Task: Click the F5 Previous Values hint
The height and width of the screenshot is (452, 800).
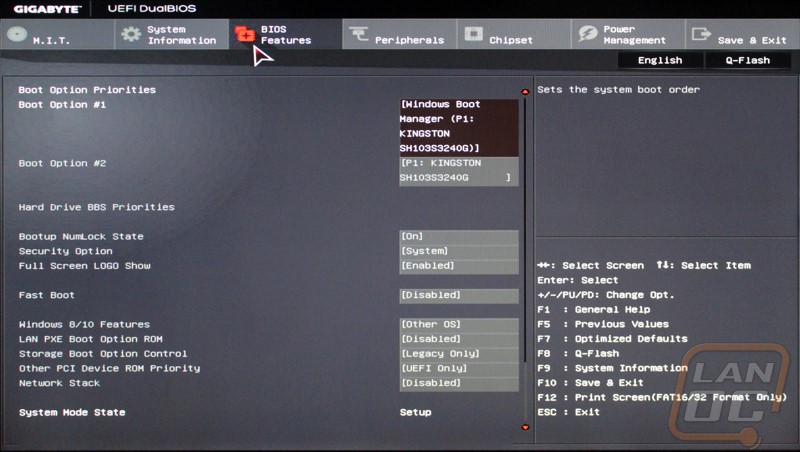Action: click(603, 324)
